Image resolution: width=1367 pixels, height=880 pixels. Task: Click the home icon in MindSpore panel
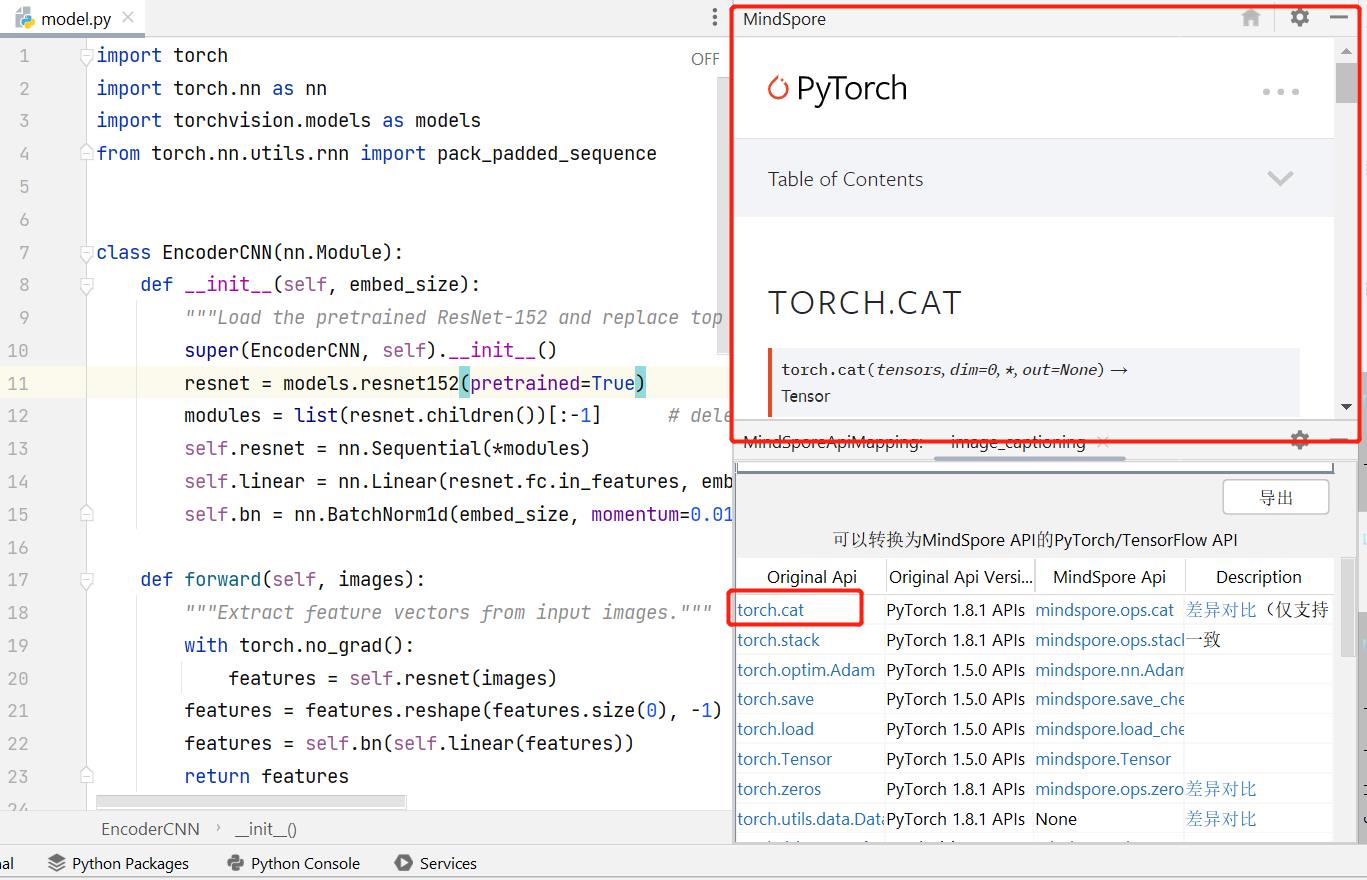point(1250,18)
